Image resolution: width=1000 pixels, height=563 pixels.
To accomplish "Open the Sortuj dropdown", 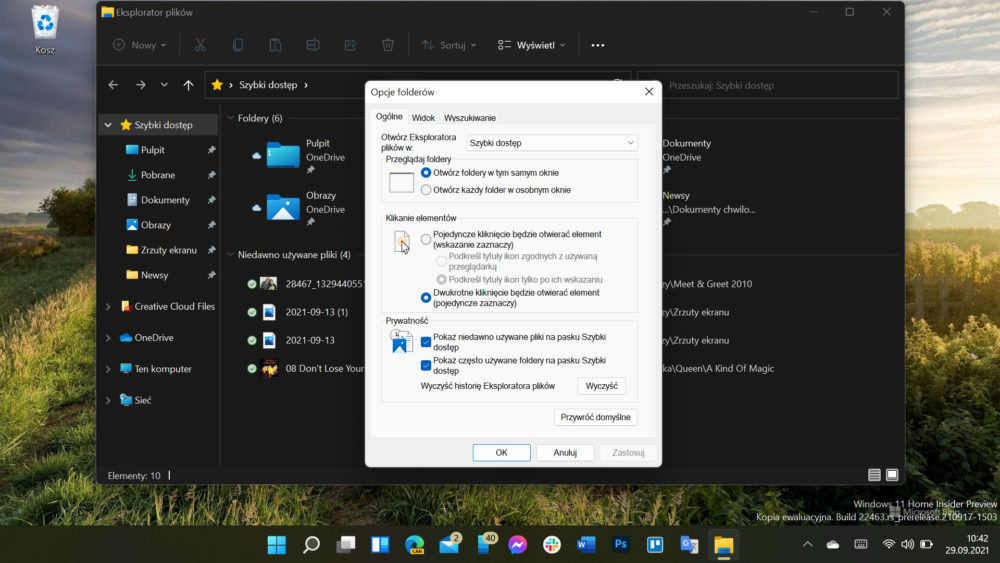I will [x=449, y=45].
